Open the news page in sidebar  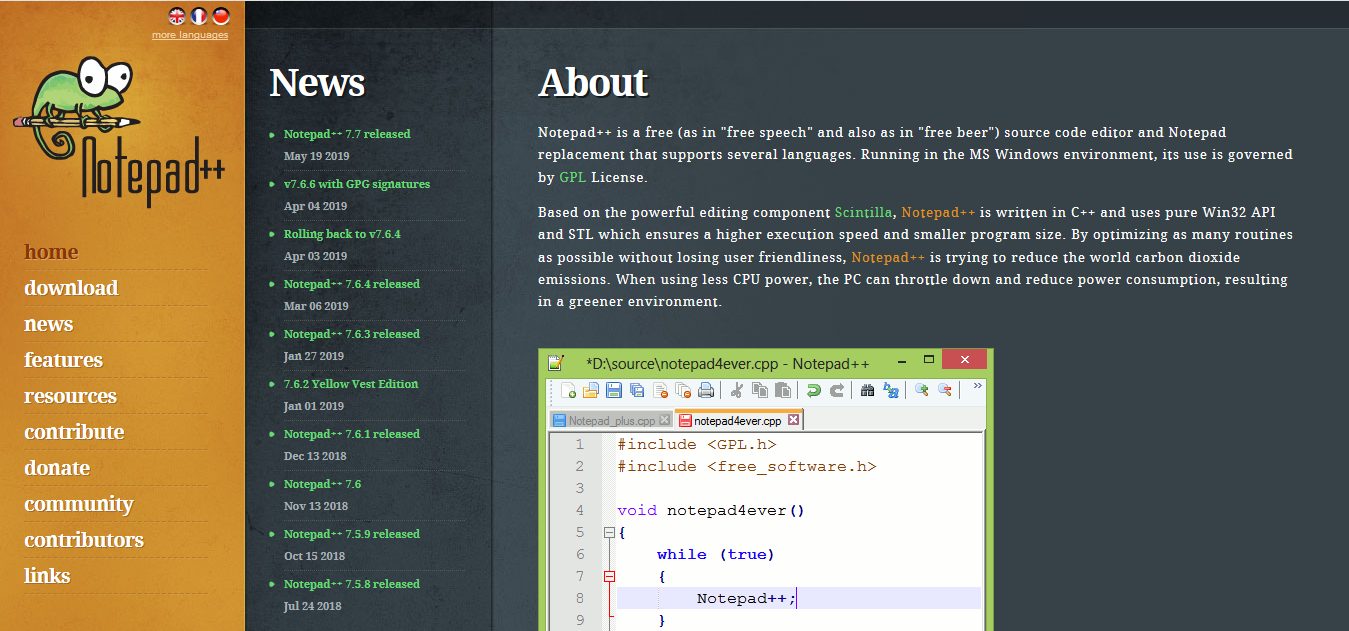click(48, 324)
